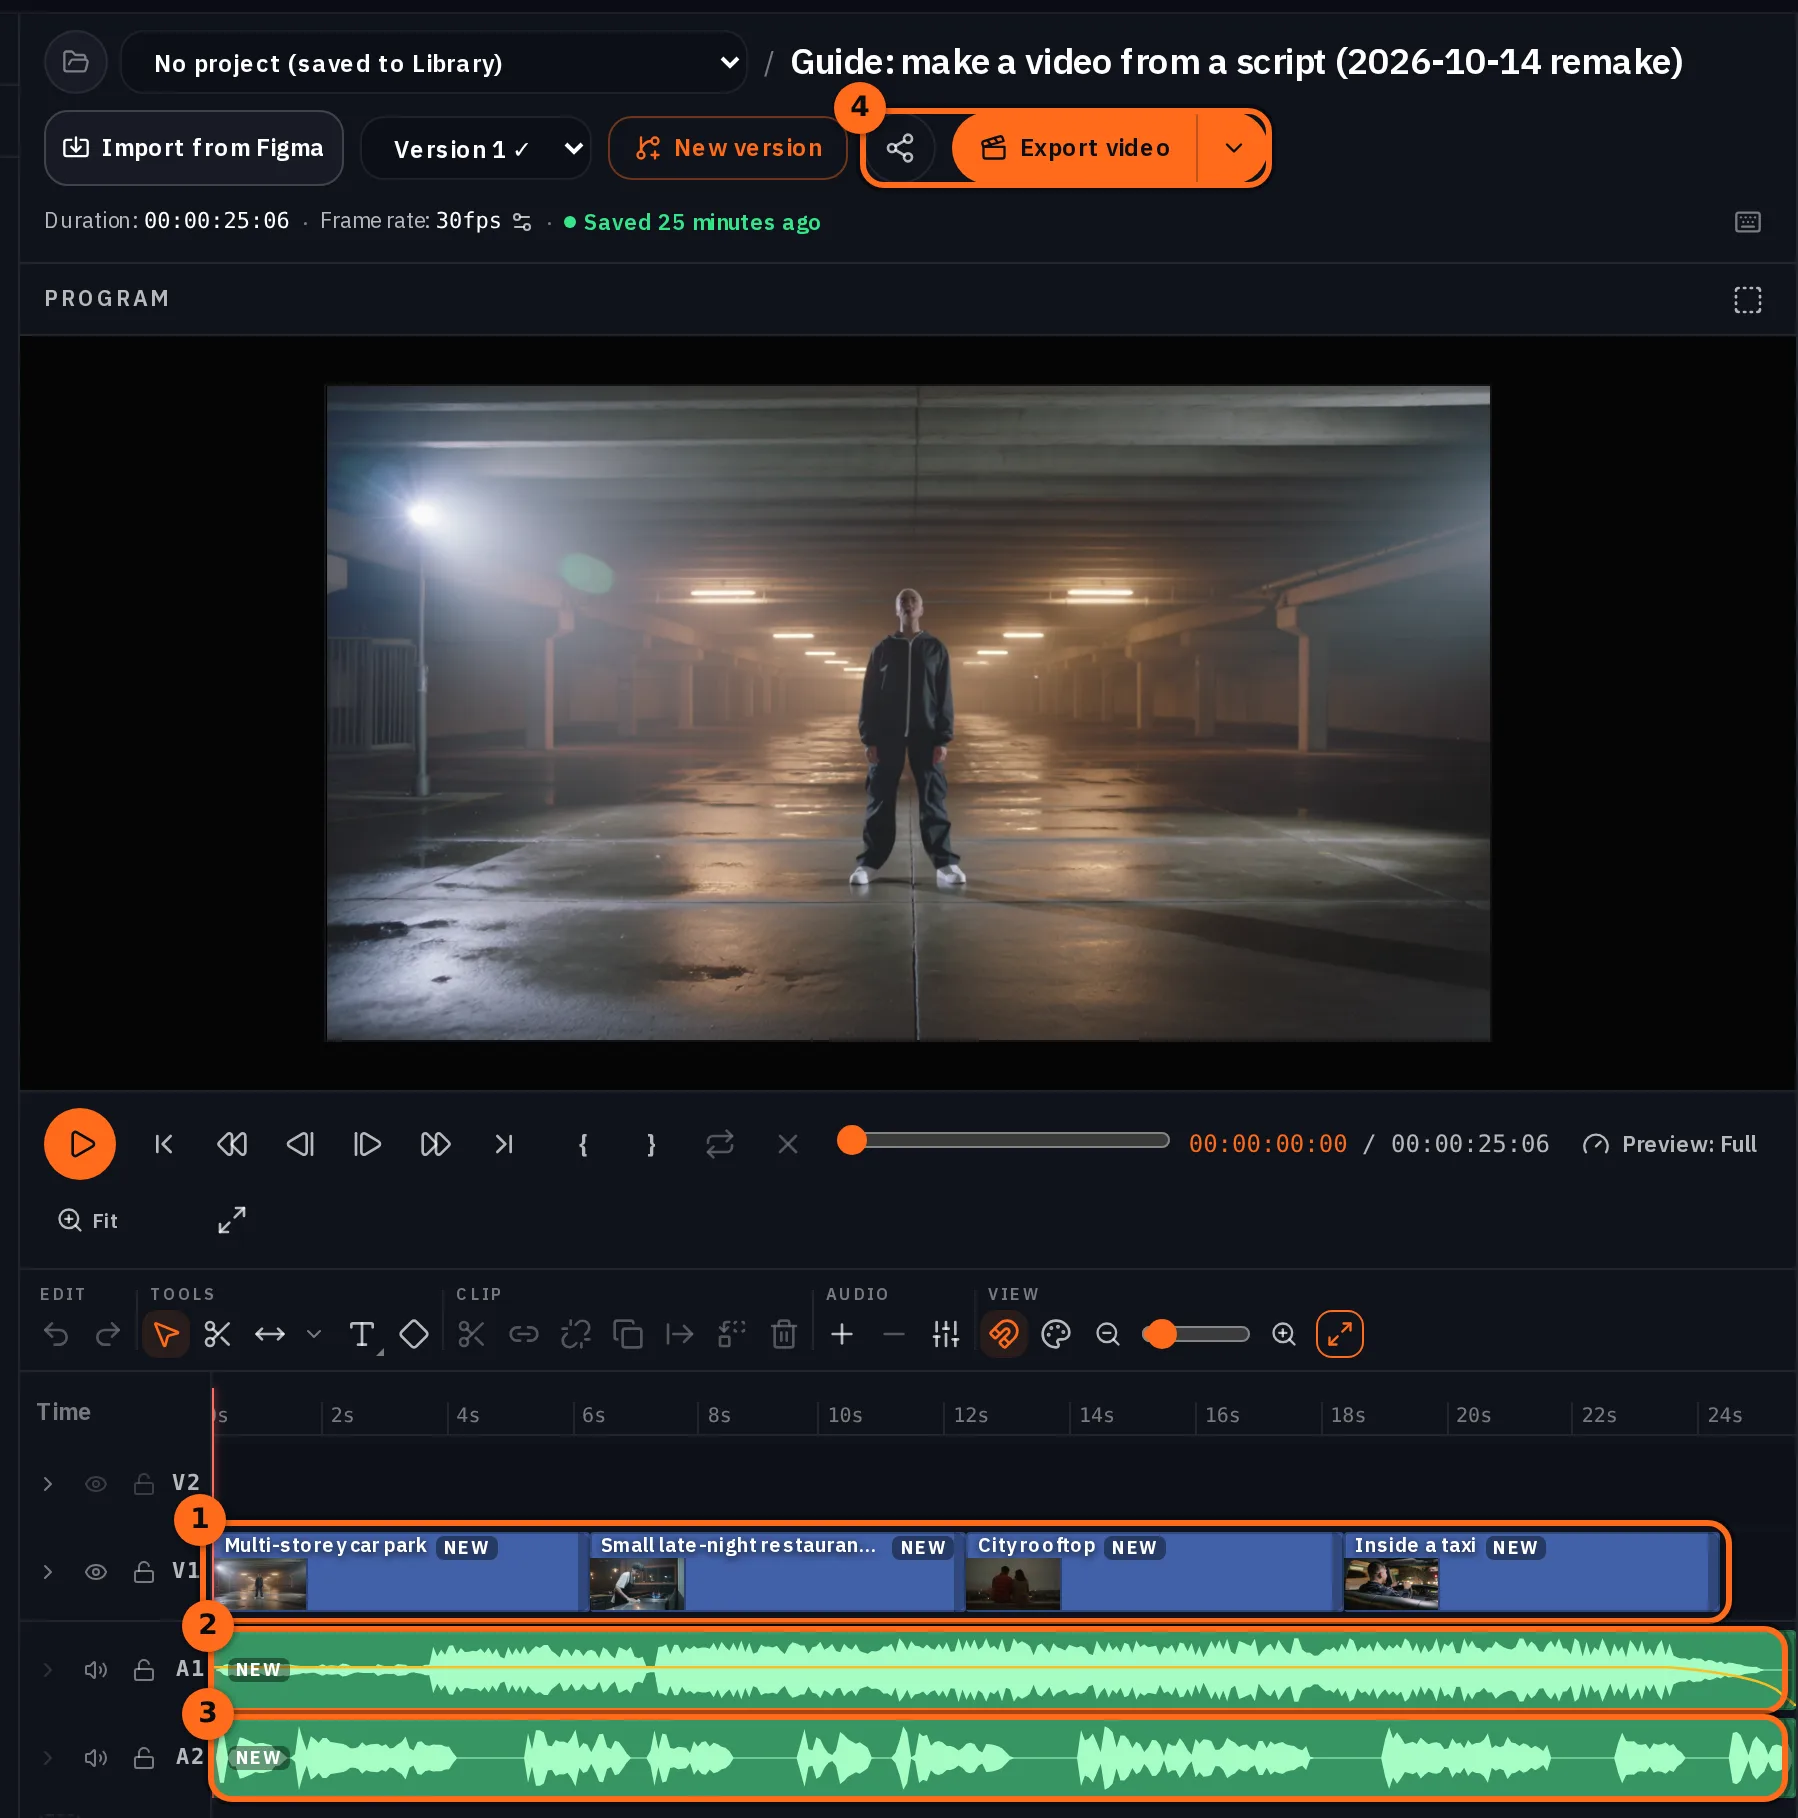Hide the V1 track with eye icon
Viewport: 1798px width, 1818px height.
click(x=96, y=1572)
